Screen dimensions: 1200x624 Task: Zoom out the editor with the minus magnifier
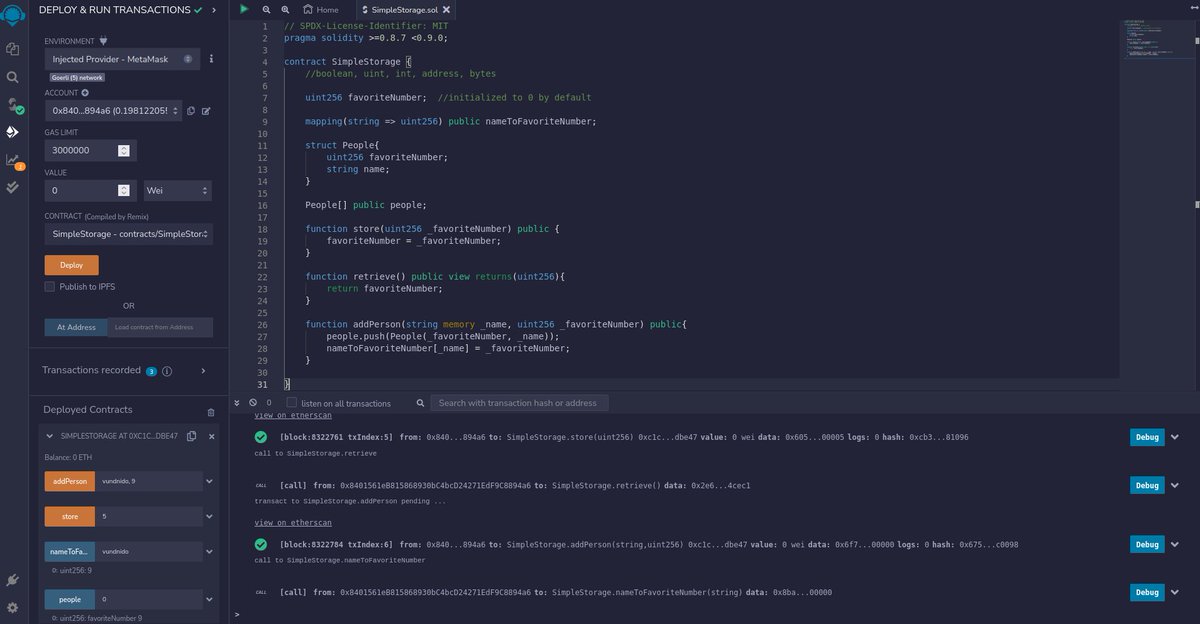tap(266, 9)
